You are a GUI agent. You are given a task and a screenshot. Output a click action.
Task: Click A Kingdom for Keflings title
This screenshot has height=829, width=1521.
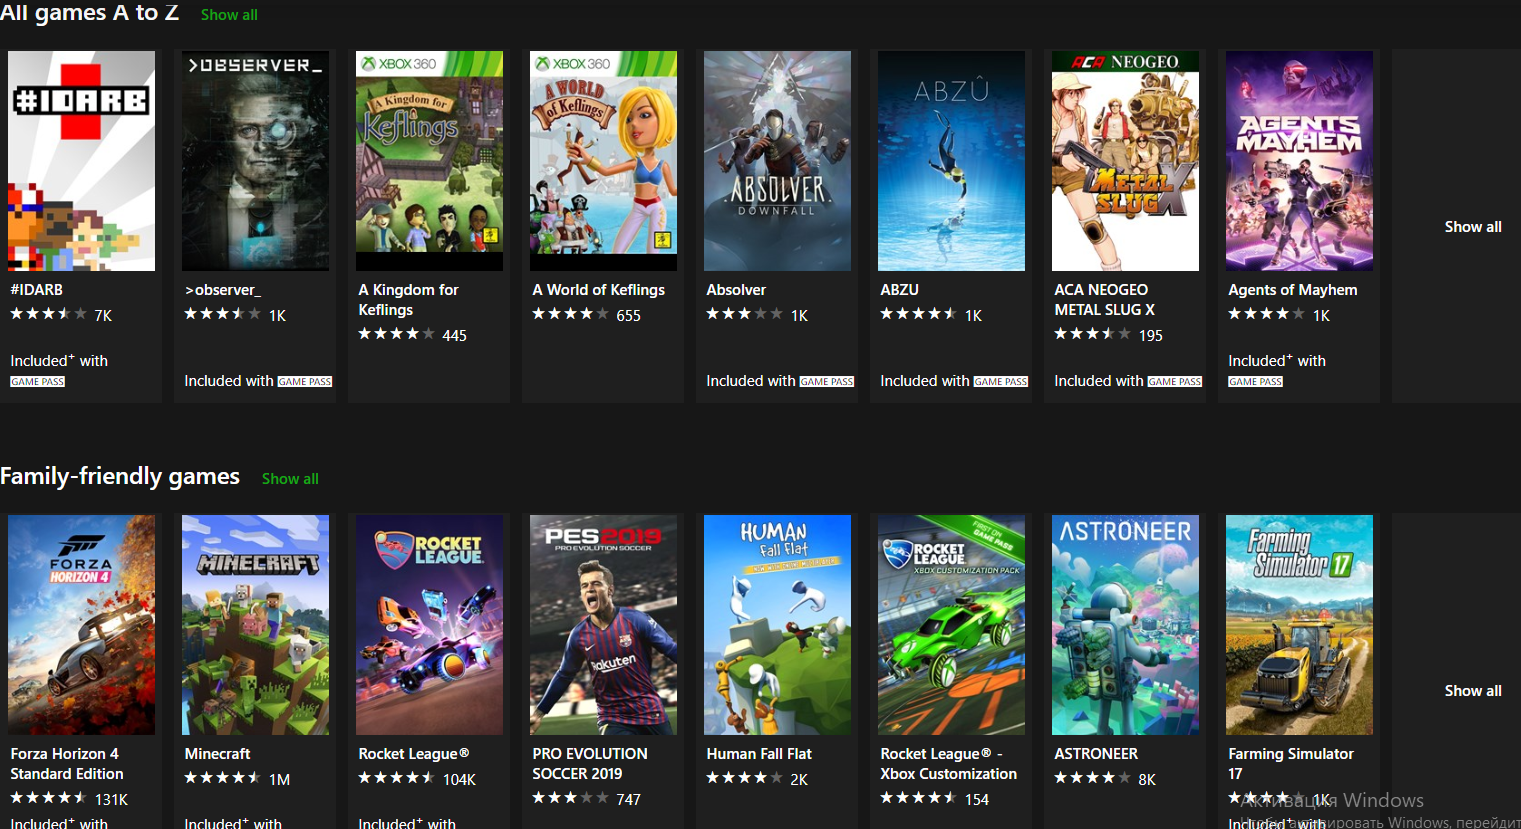408,300
